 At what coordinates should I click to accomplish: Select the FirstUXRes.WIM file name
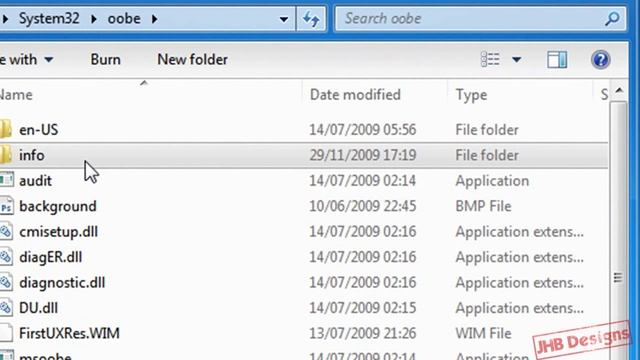(69, 333)
